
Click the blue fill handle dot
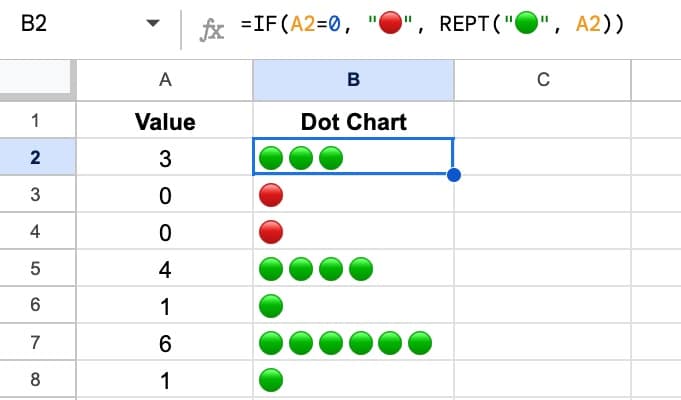(x=453, y=175)
